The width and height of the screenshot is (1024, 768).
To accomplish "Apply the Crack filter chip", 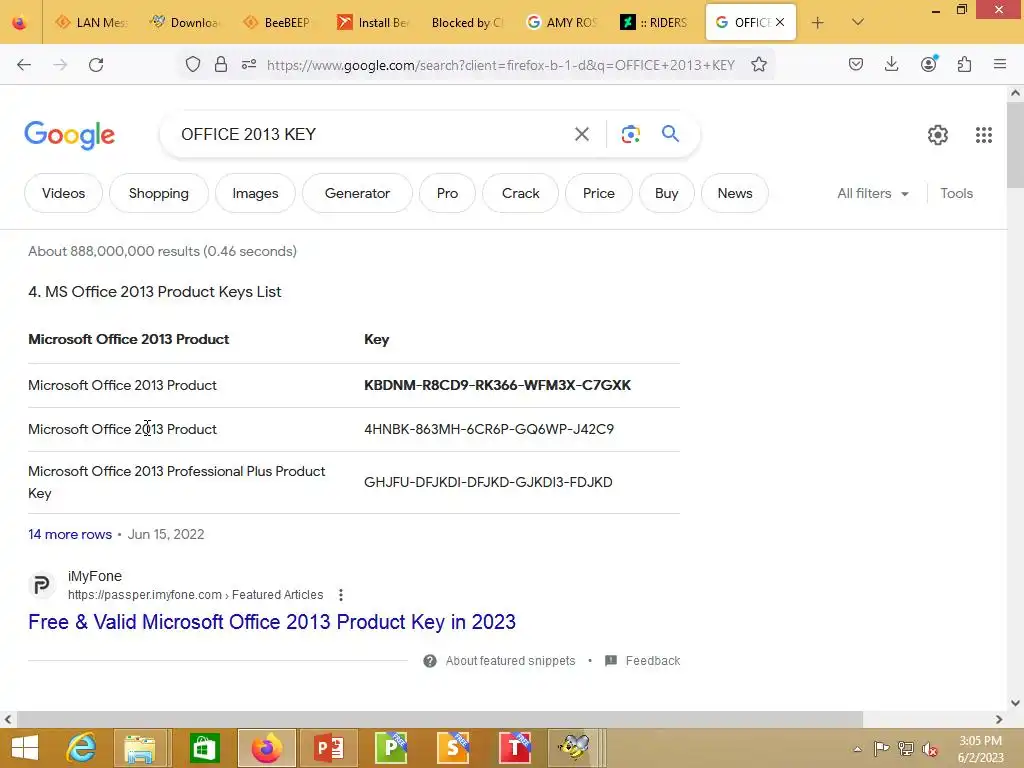I will [520, 193].
